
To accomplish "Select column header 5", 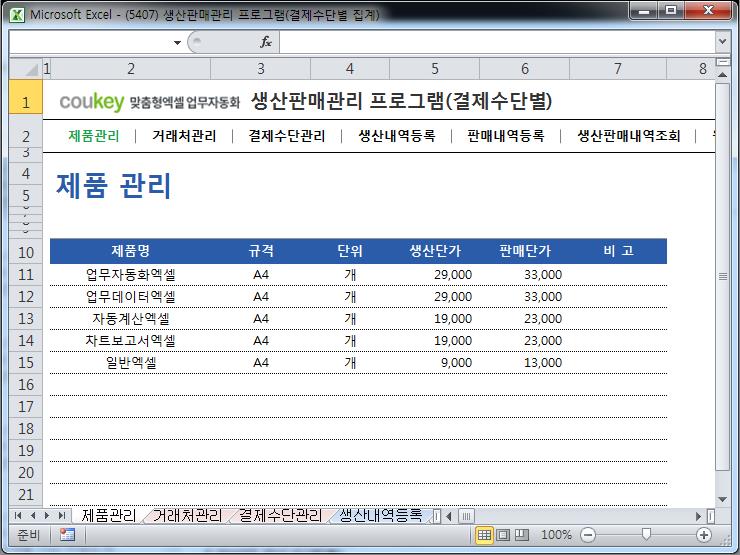I will [x=435, y=69].
